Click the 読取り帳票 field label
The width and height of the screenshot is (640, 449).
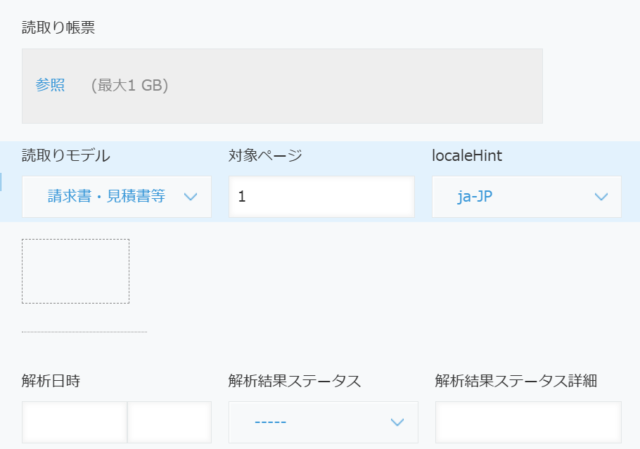pyautogui.click(x=58, y=28)
